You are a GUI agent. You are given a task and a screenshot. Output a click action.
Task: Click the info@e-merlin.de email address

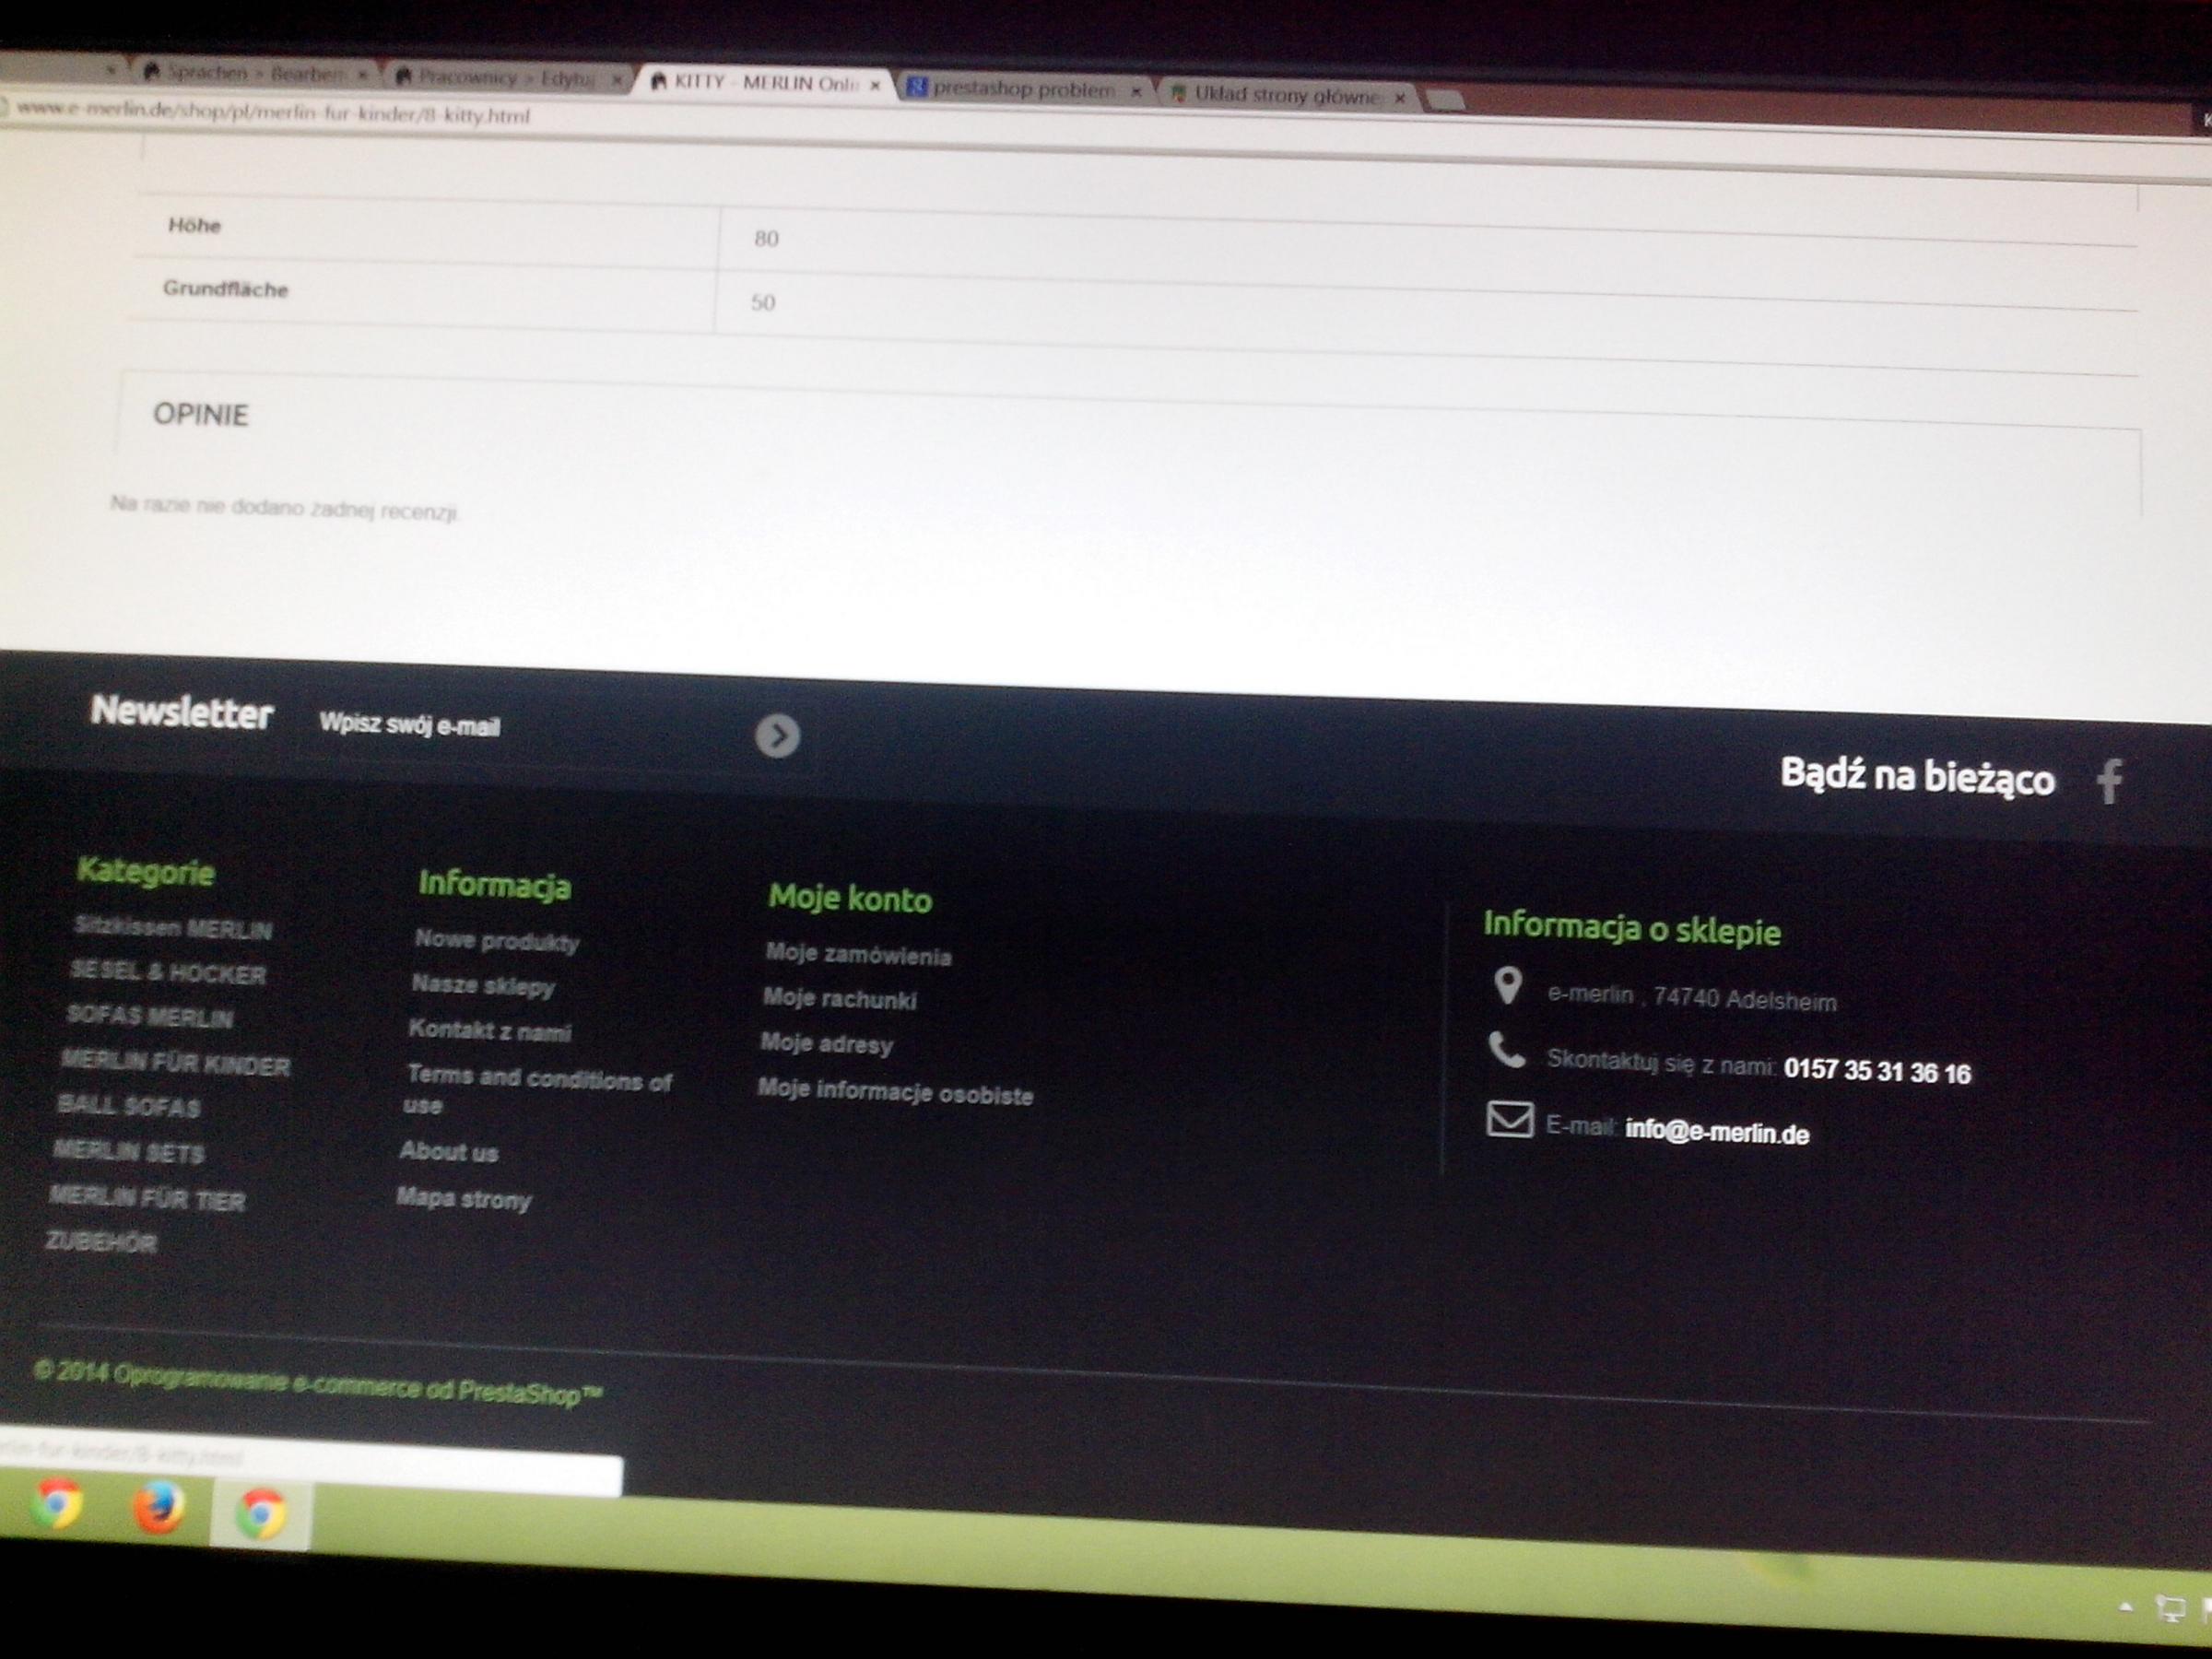pos(1716,1133)
